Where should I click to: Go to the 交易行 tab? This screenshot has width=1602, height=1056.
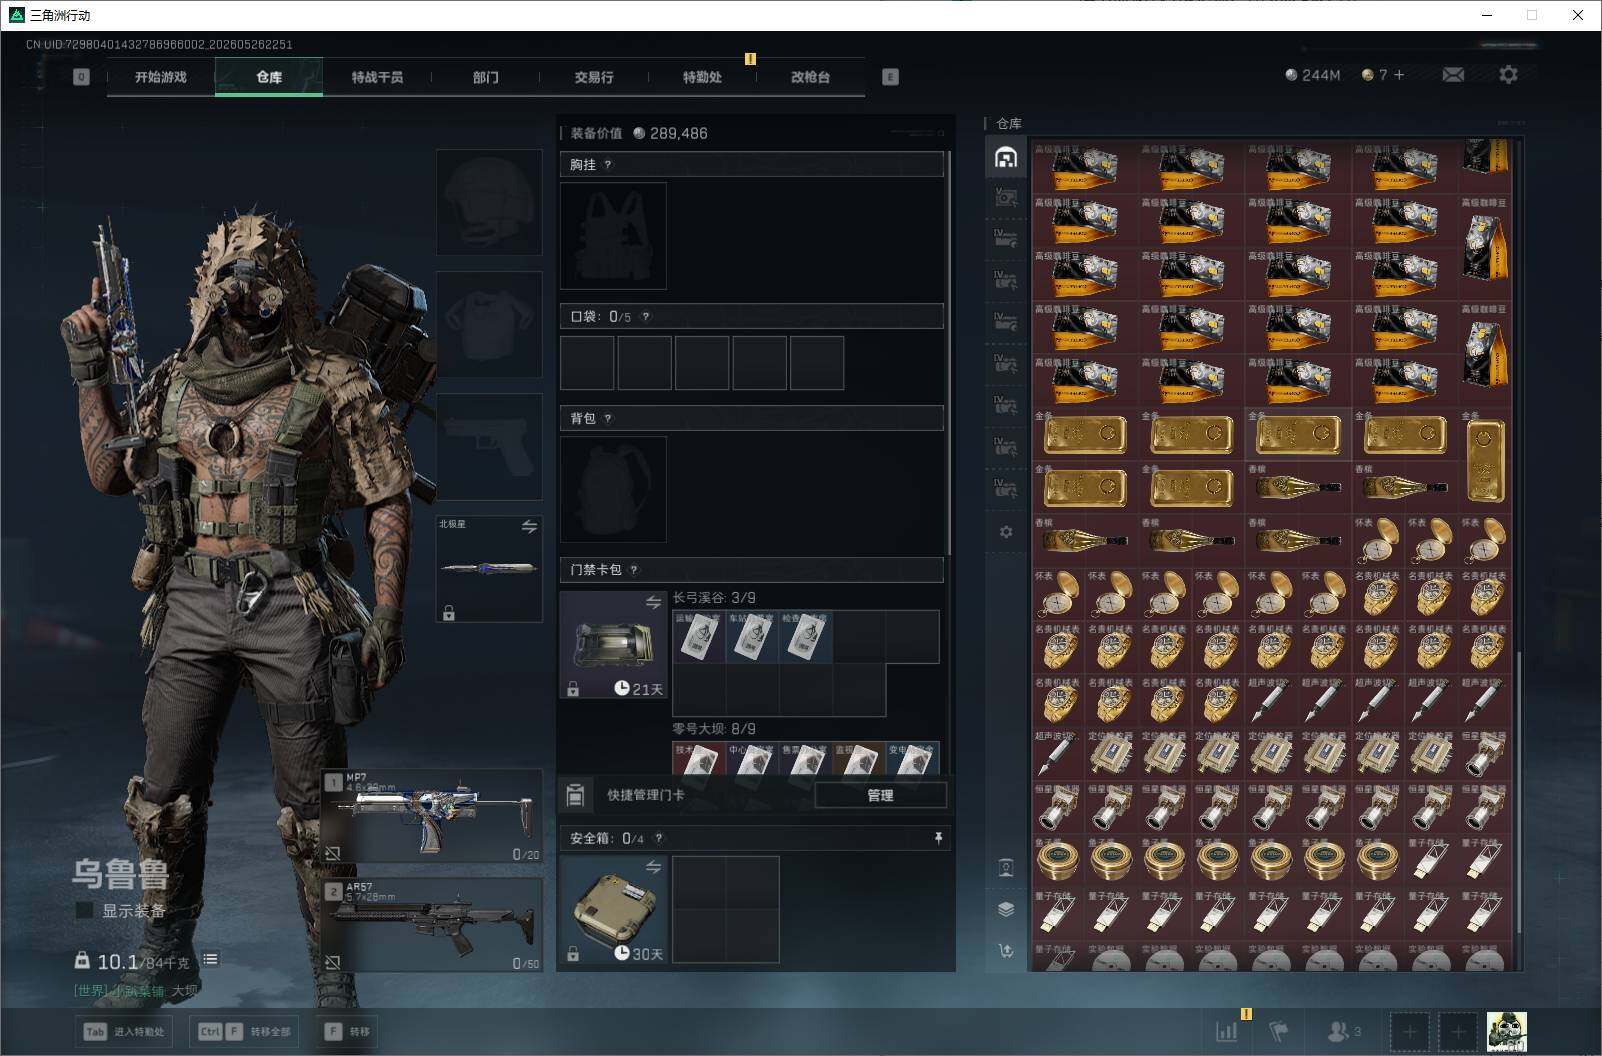[594, 77]
